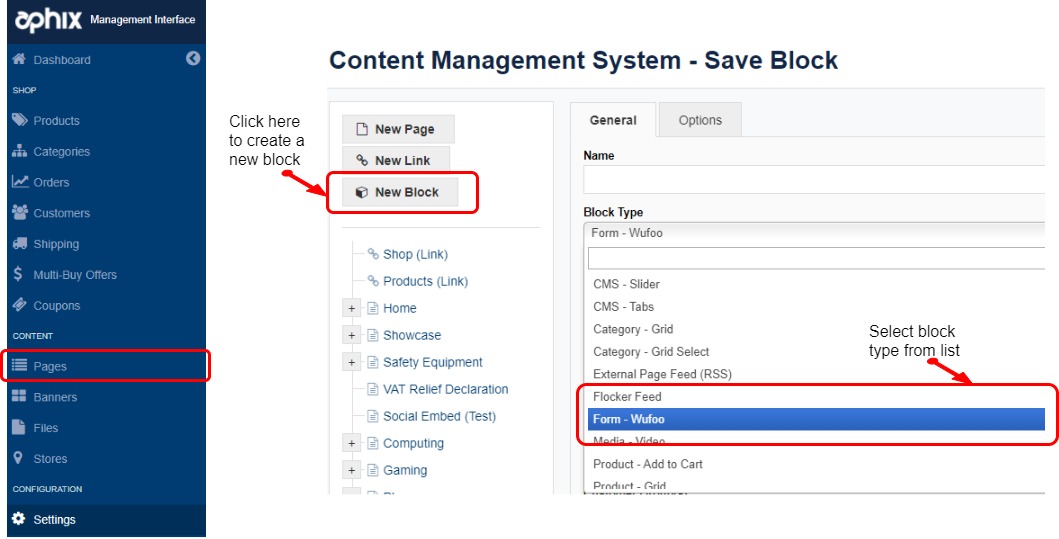Expand the Home page tree node
Viewport: 1059px width, 539px height.
coord(352,309)
